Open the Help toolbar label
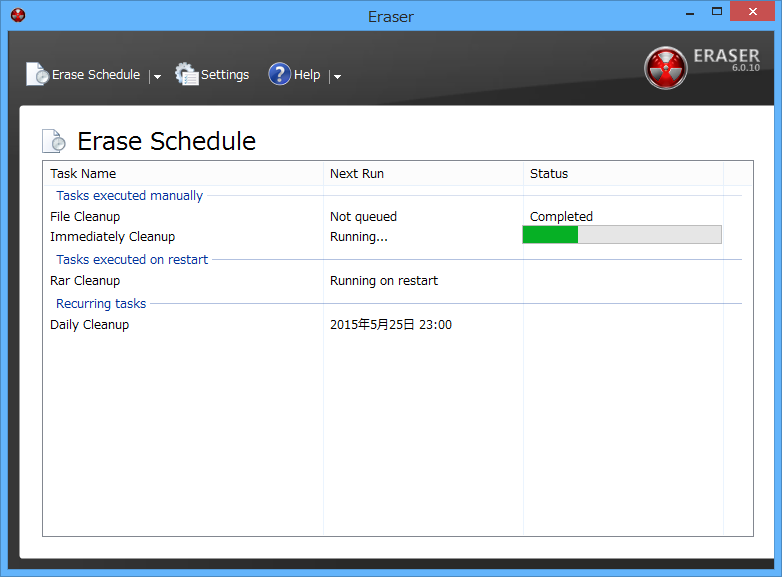The height and width of the screenshot is (577, 782). [307, 75]
